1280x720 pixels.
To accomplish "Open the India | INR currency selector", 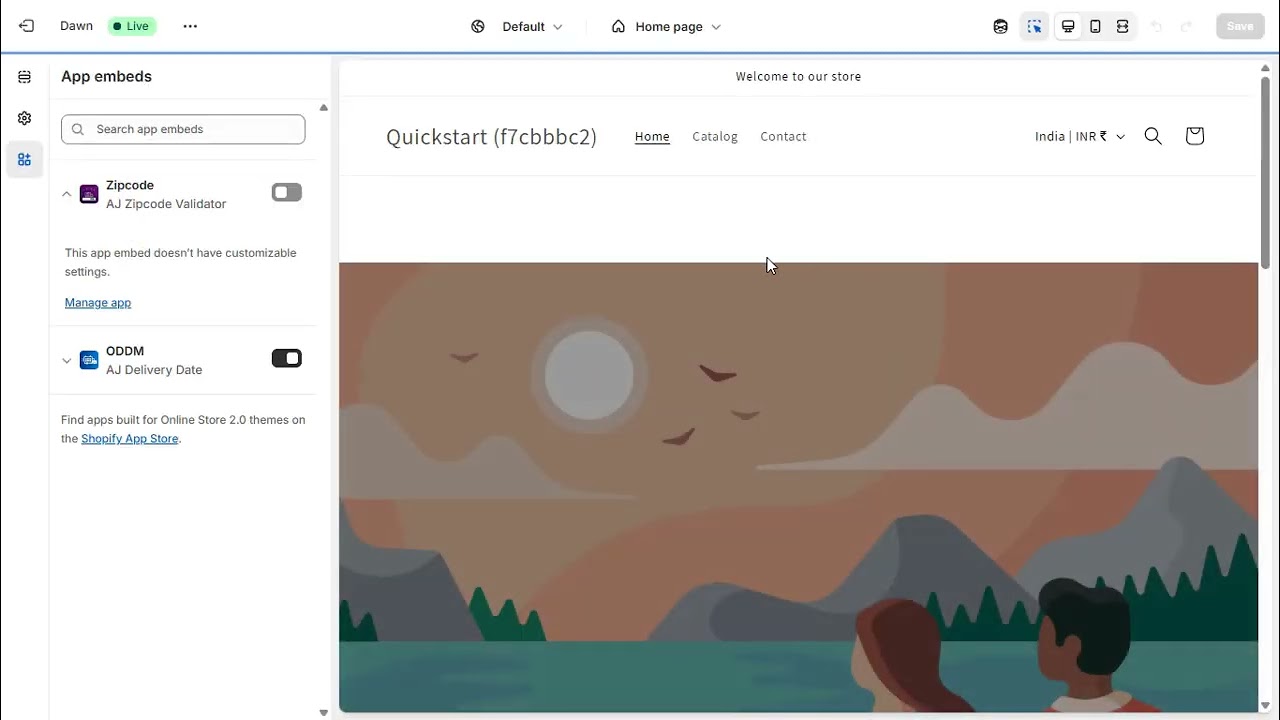I will [1080, 136].
